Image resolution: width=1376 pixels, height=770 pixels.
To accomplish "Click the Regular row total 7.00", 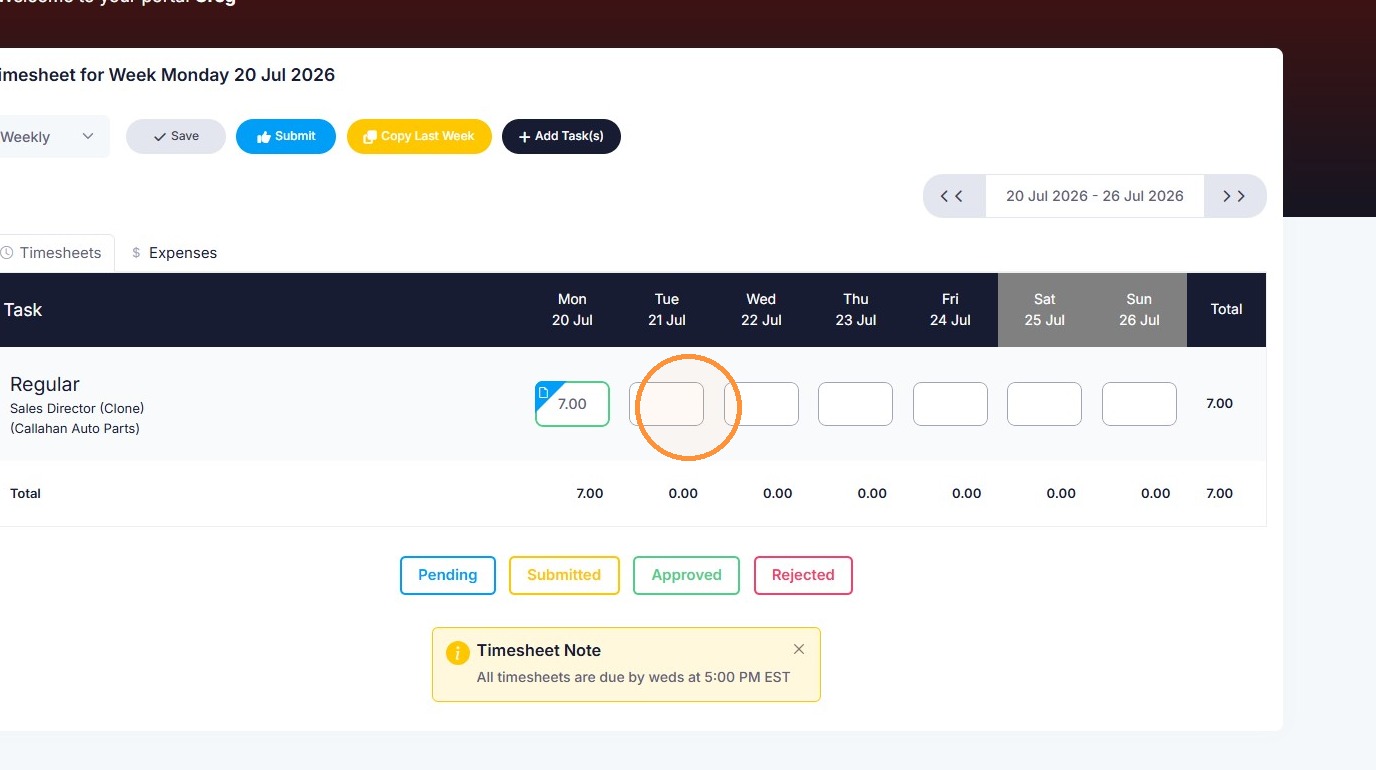I will click(x=1220, y=404).
